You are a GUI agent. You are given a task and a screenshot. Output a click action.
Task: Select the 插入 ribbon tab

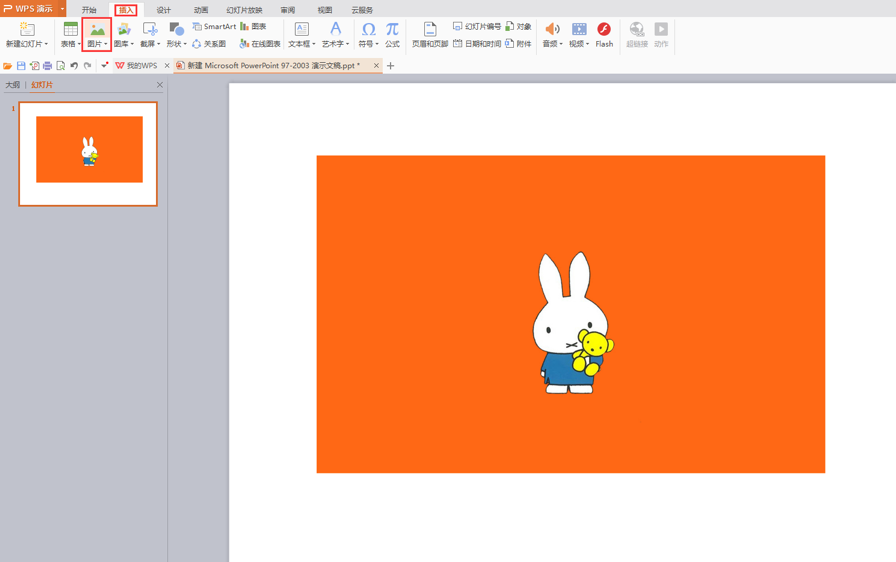126,10
